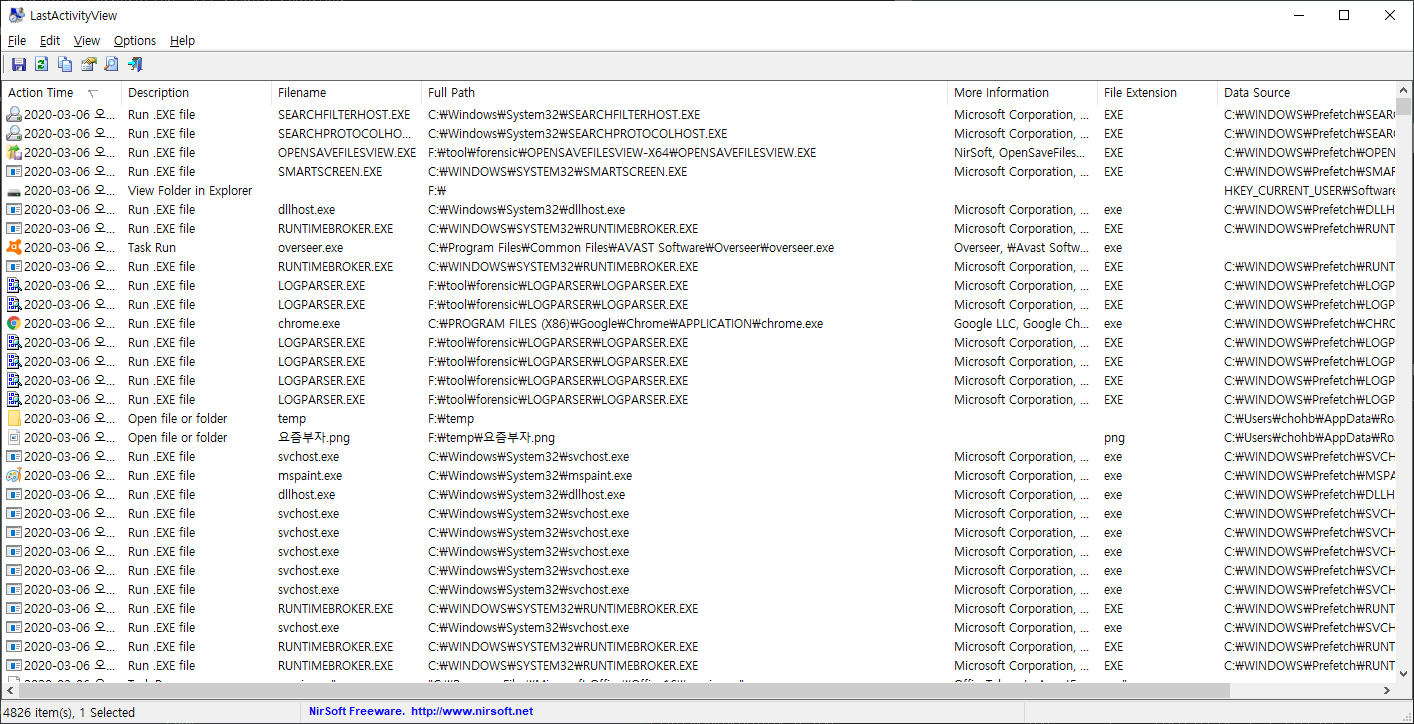Sort by Description column header
This screenshot has width=1414, height=724.
[196, 93]
